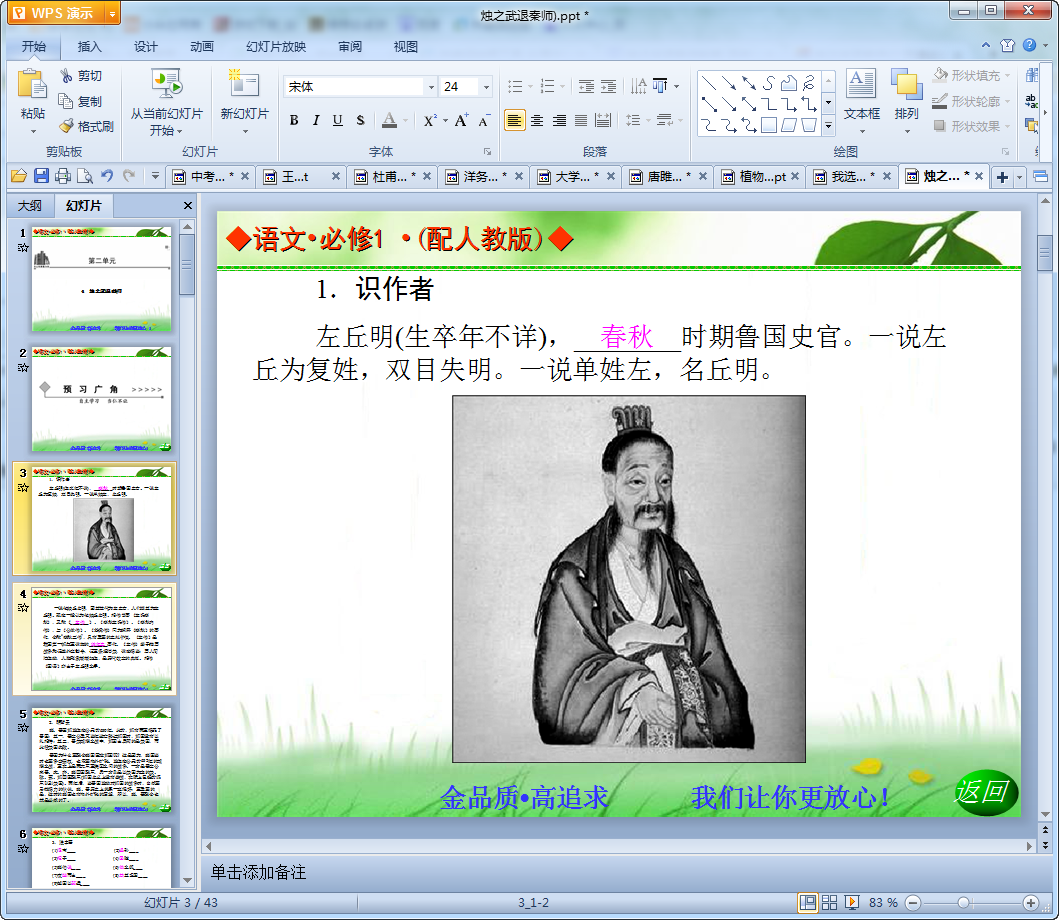Click the decrease indent icon

tap(586, 86)
